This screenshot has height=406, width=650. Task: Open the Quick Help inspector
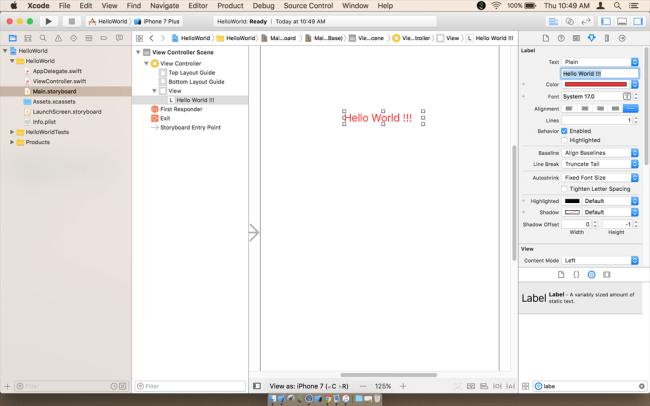click(561, 38)
